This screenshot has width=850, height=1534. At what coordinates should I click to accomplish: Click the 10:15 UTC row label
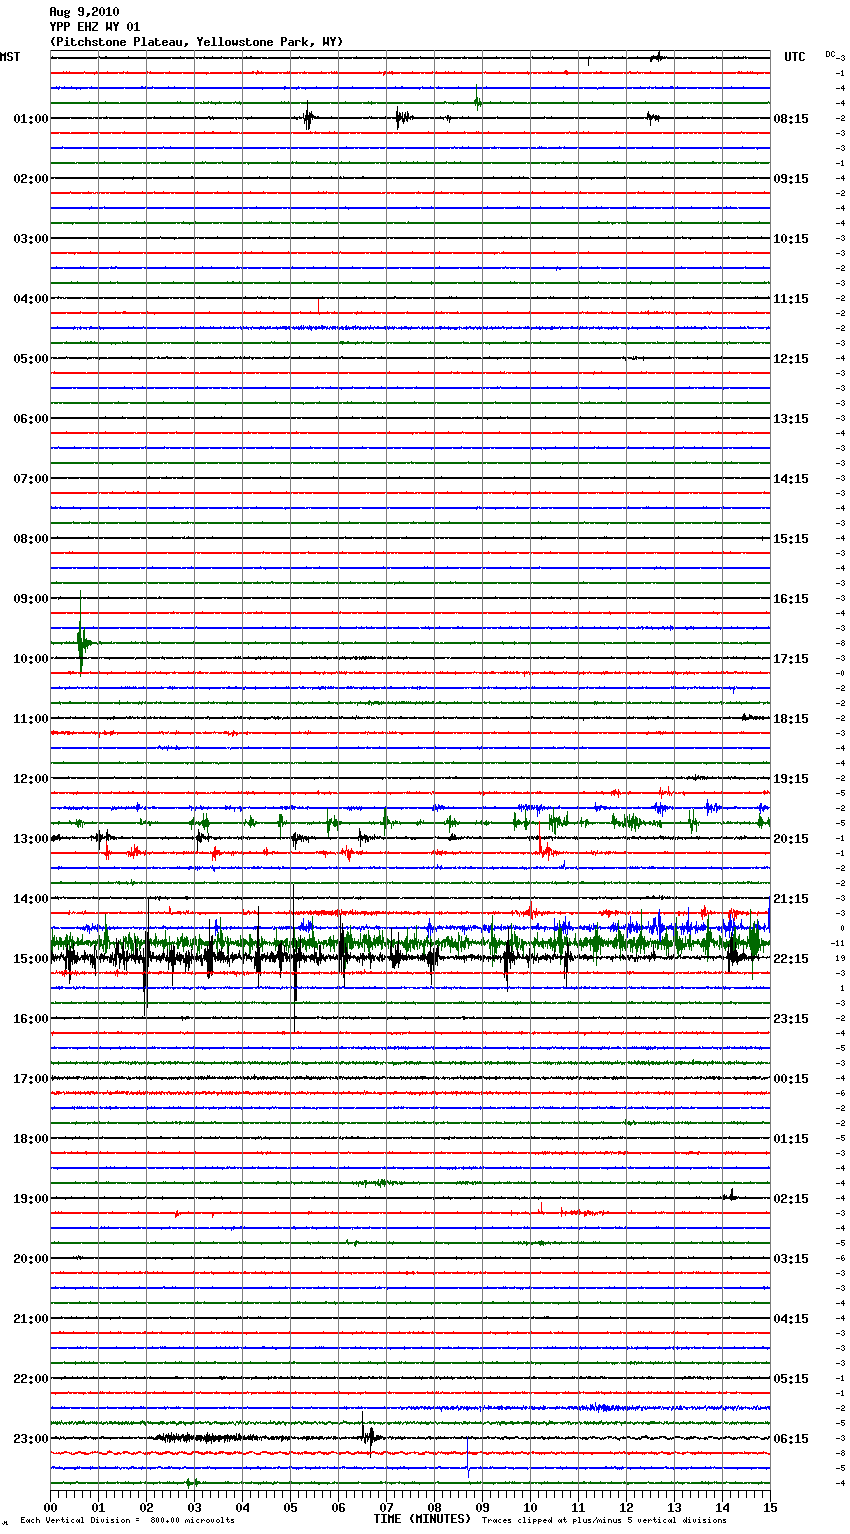(x=791, y=239)
